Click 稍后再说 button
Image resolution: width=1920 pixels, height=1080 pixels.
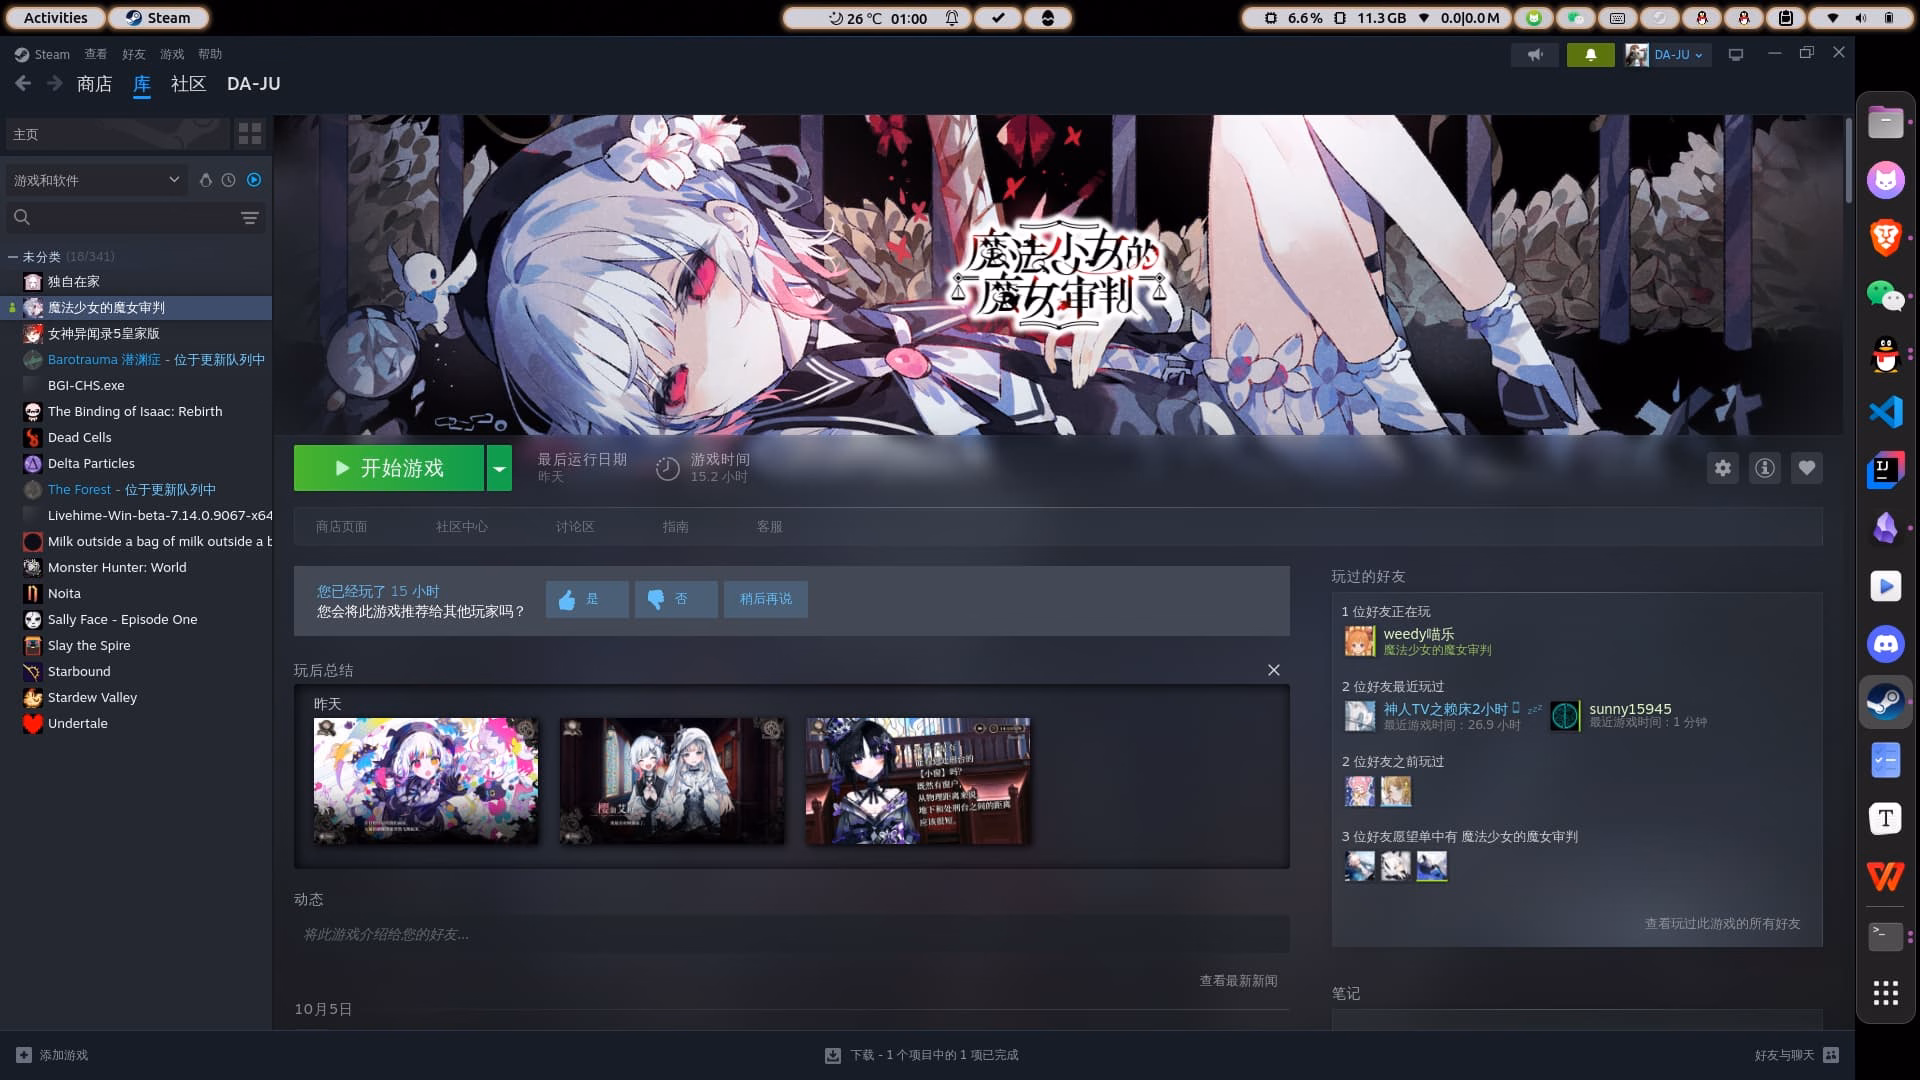pyautogui.click(x=766, y=599)
